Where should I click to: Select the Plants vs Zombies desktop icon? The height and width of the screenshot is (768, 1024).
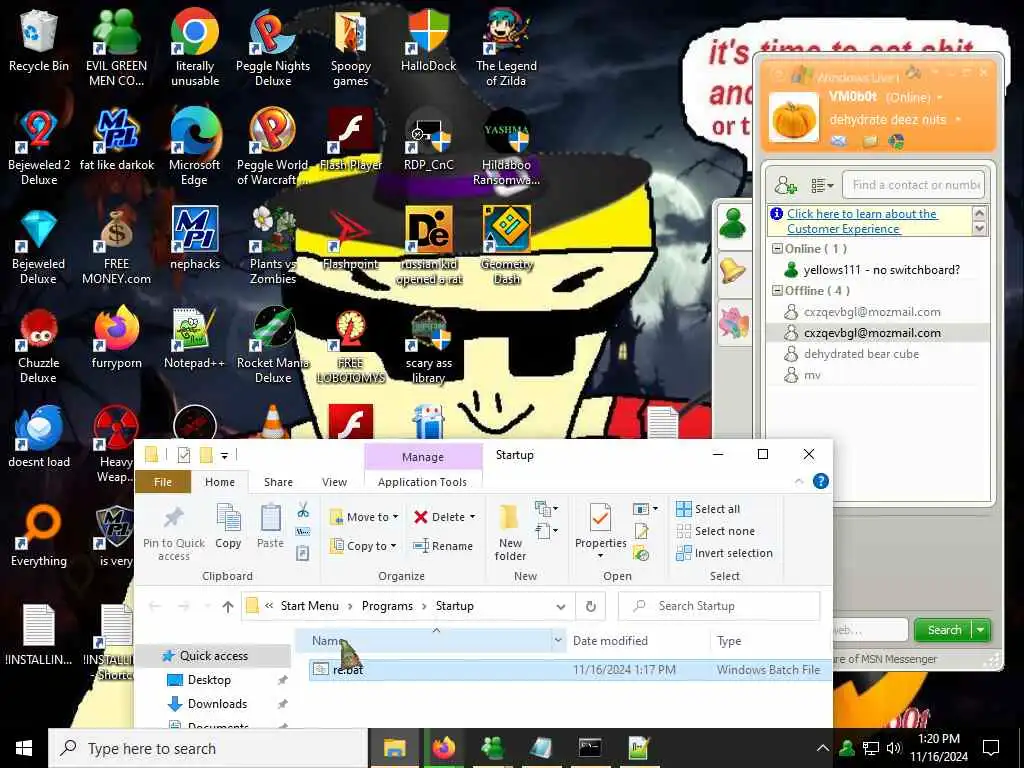point(273,246)
